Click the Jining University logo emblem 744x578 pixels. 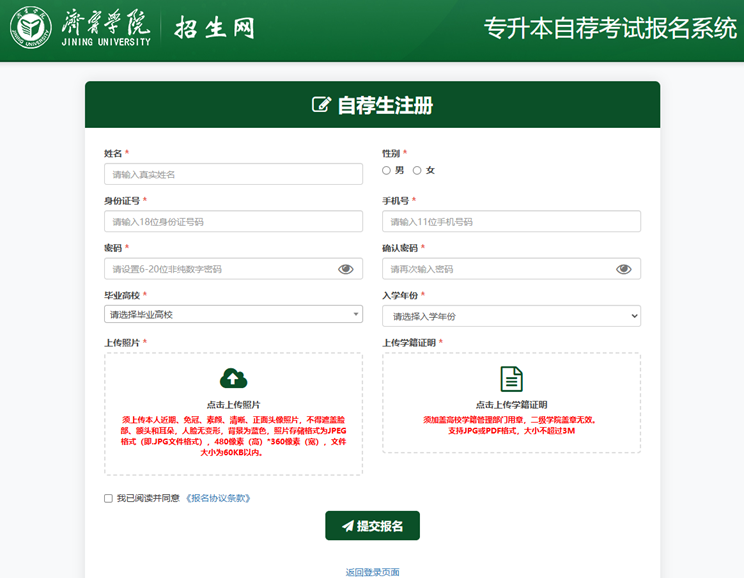(31, 30)
